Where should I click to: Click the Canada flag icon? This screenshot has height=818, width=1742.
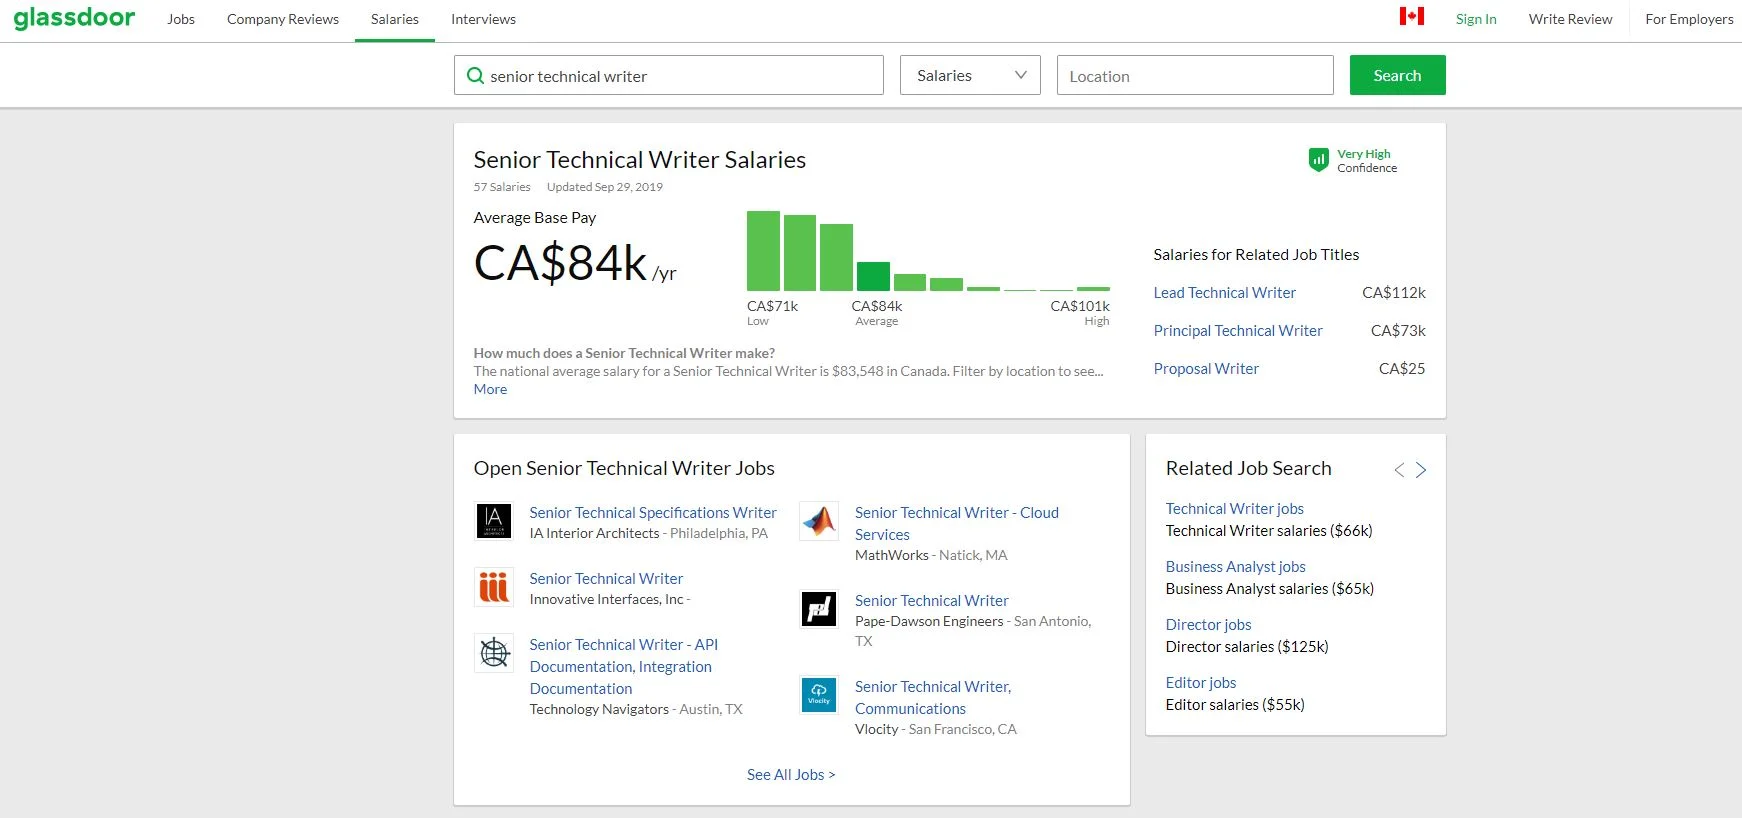pyautogui.click(x=1411, y=16)
